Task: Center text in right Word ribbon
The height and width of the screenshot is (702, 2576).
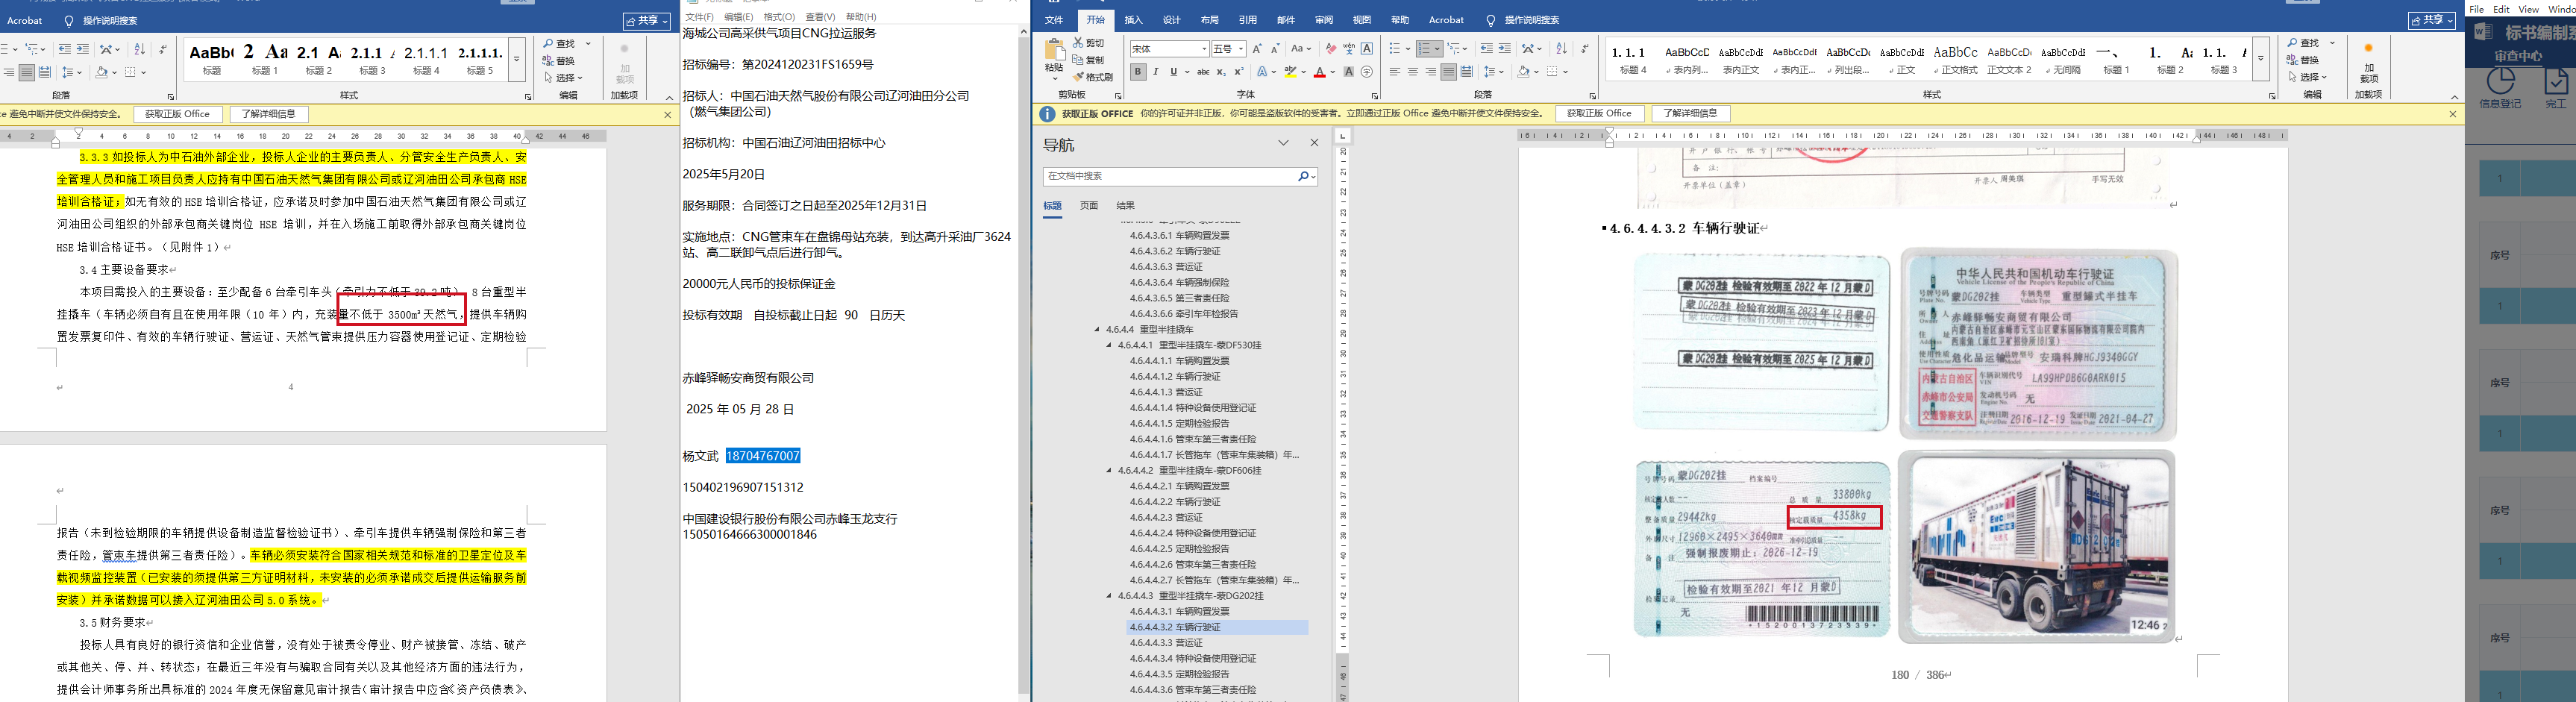Action: click(x=1413, y=72)
